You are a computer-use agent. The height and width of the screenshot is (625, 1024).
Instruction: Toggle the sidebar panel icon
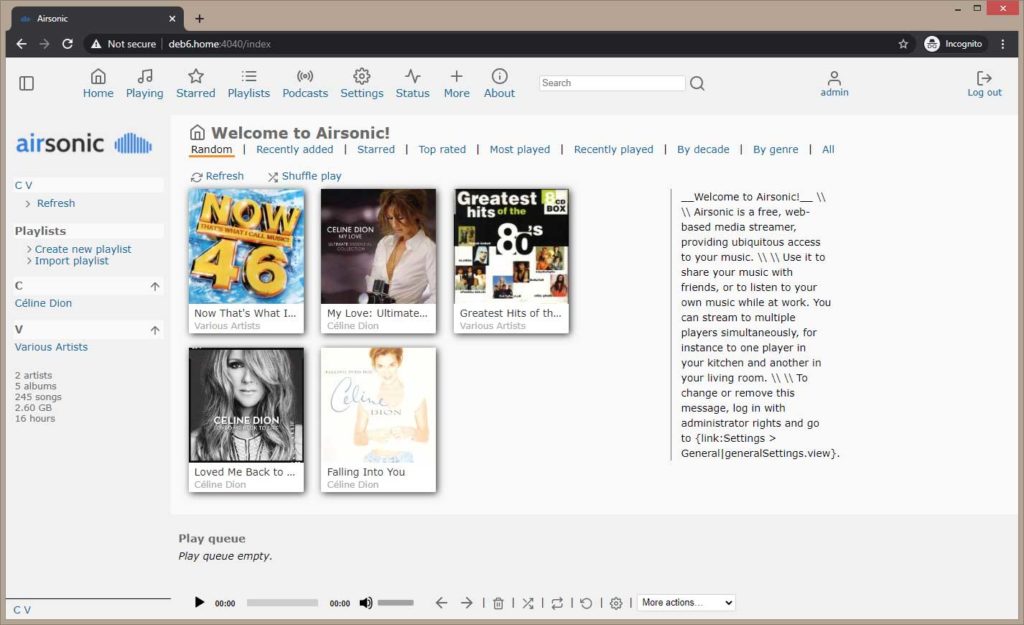[27, 84]
